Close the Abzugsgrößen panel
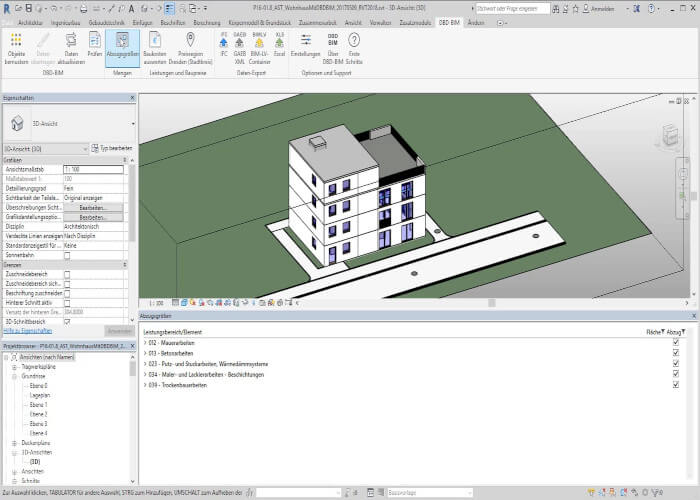This screenshot has width=700, height=500. (694, 316)
